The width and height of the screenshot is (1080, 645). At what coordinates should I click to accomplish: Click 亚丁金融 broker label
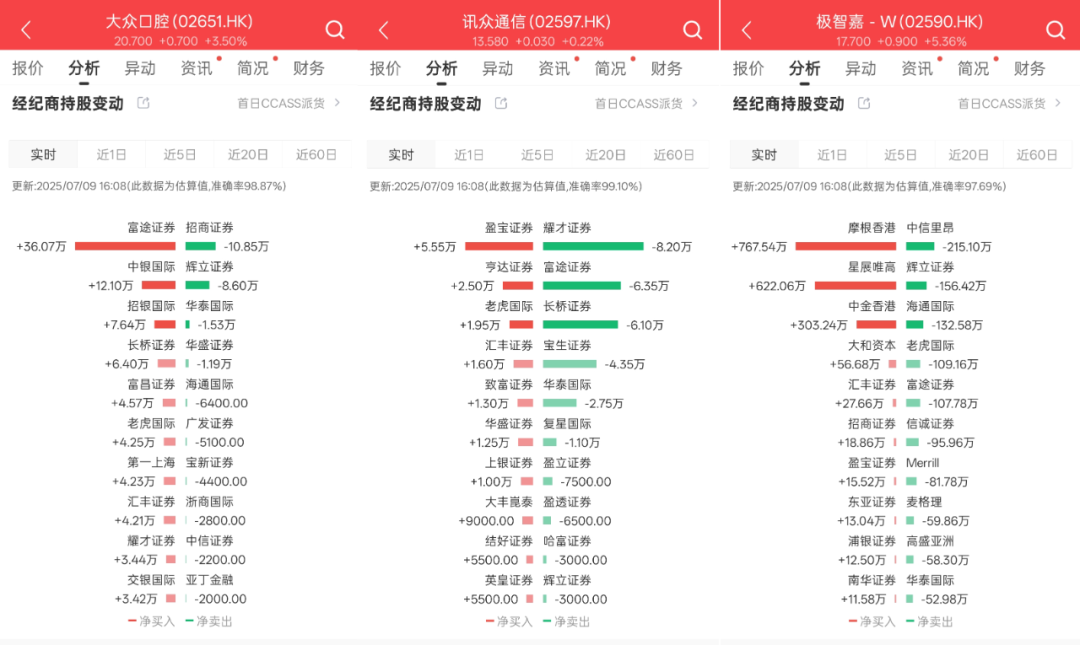pos(209,580)
